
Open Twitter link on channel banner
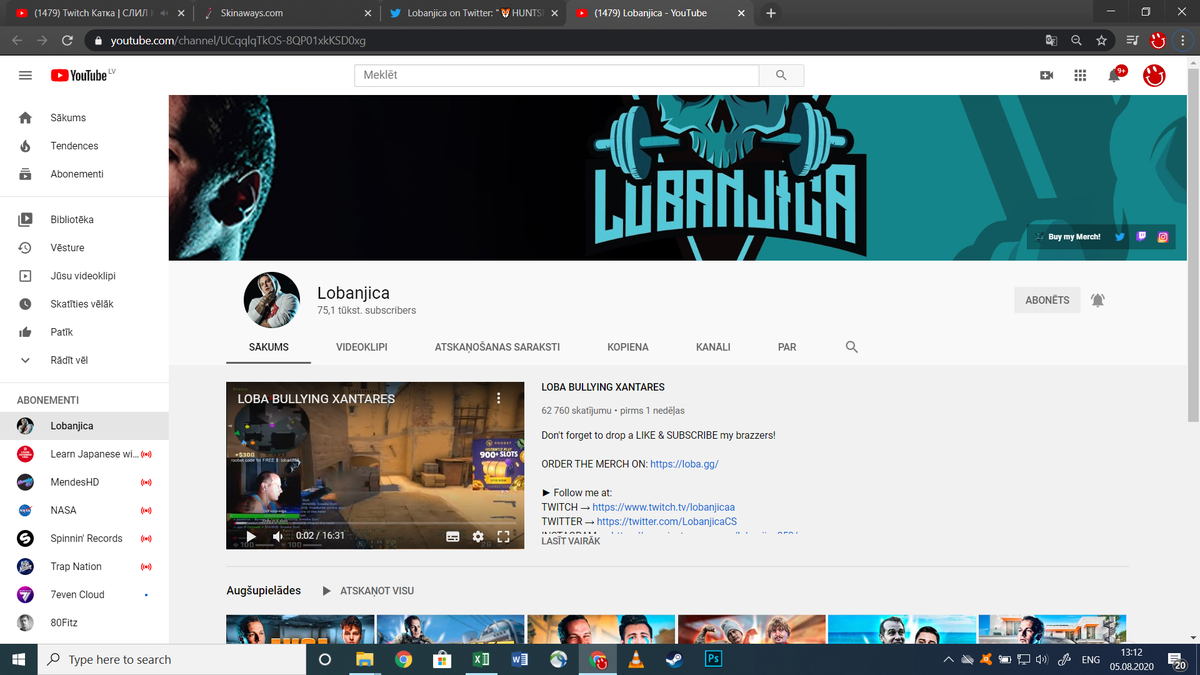(1120, 237)
